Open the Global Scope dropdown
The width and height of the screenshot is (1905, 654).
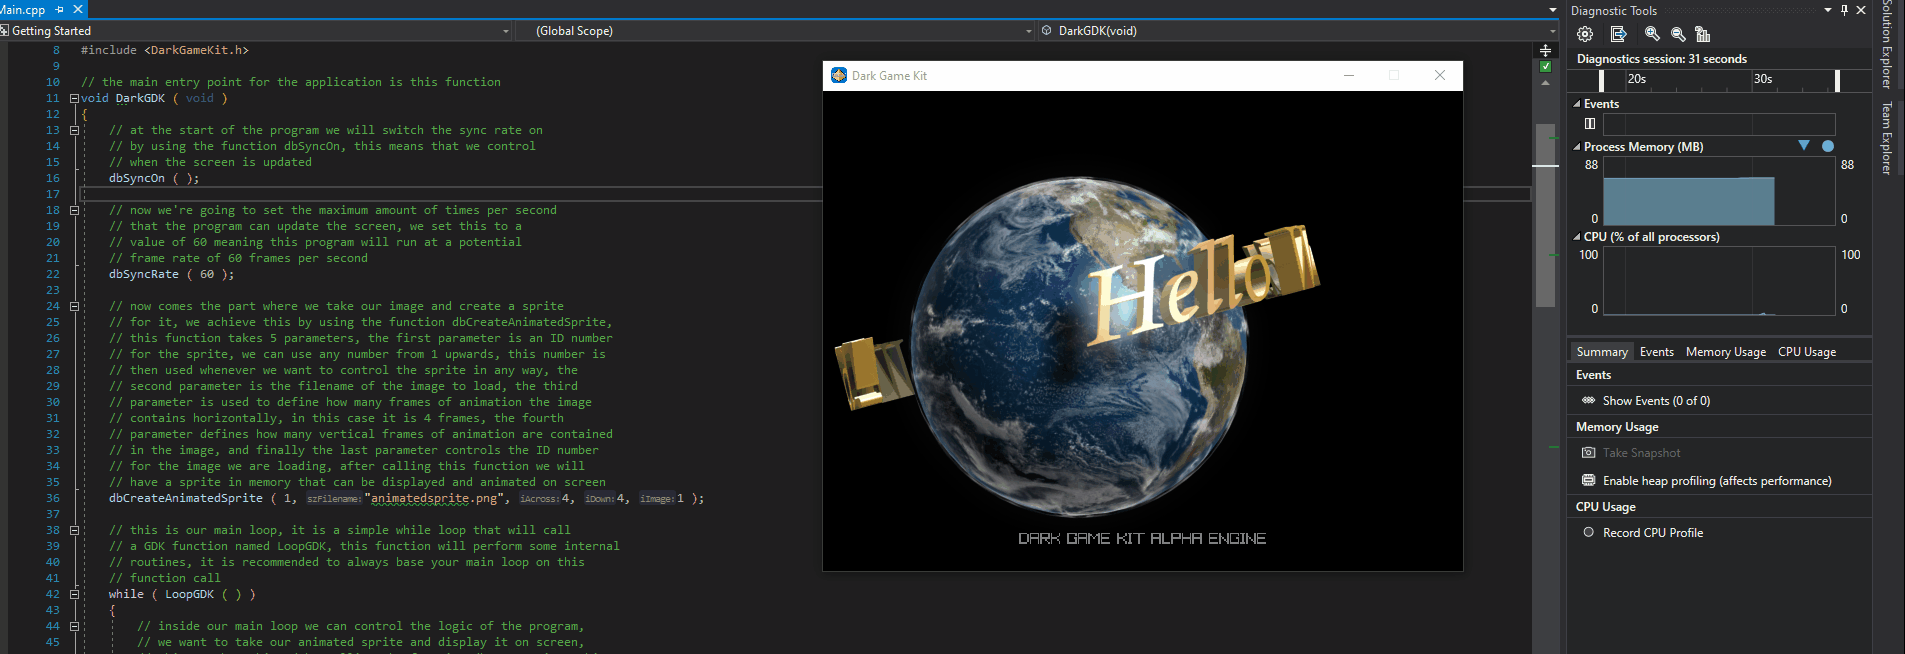click(x=1028, y=31)
